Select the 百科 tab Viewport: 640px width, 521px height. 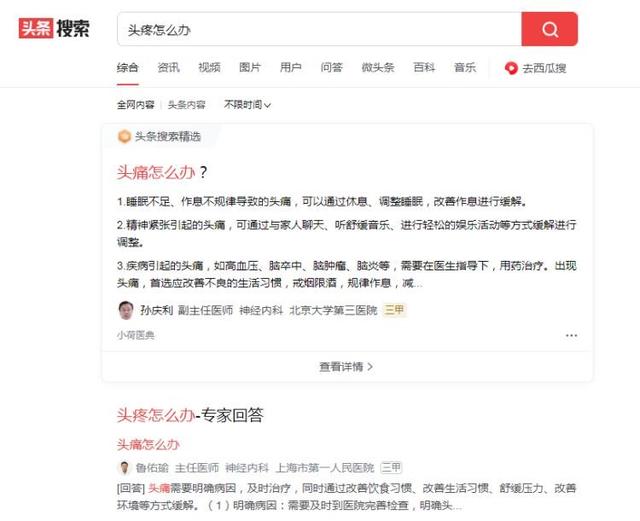(424, 67)
